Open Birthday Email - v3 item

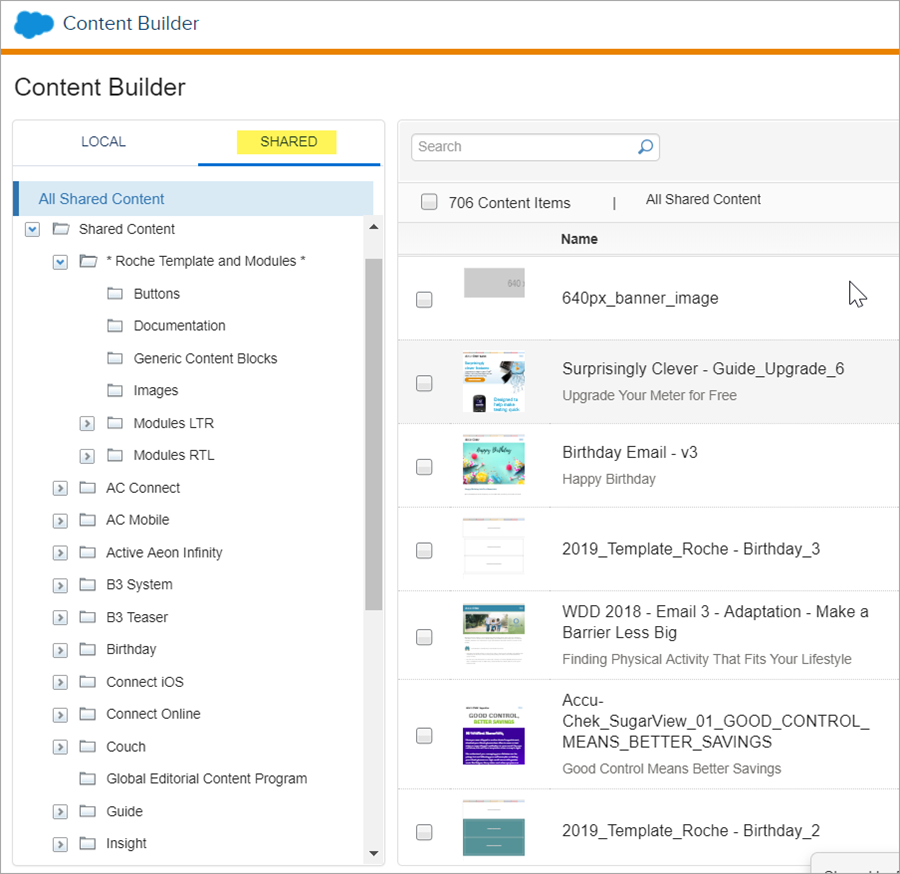(x=630, y=452)
